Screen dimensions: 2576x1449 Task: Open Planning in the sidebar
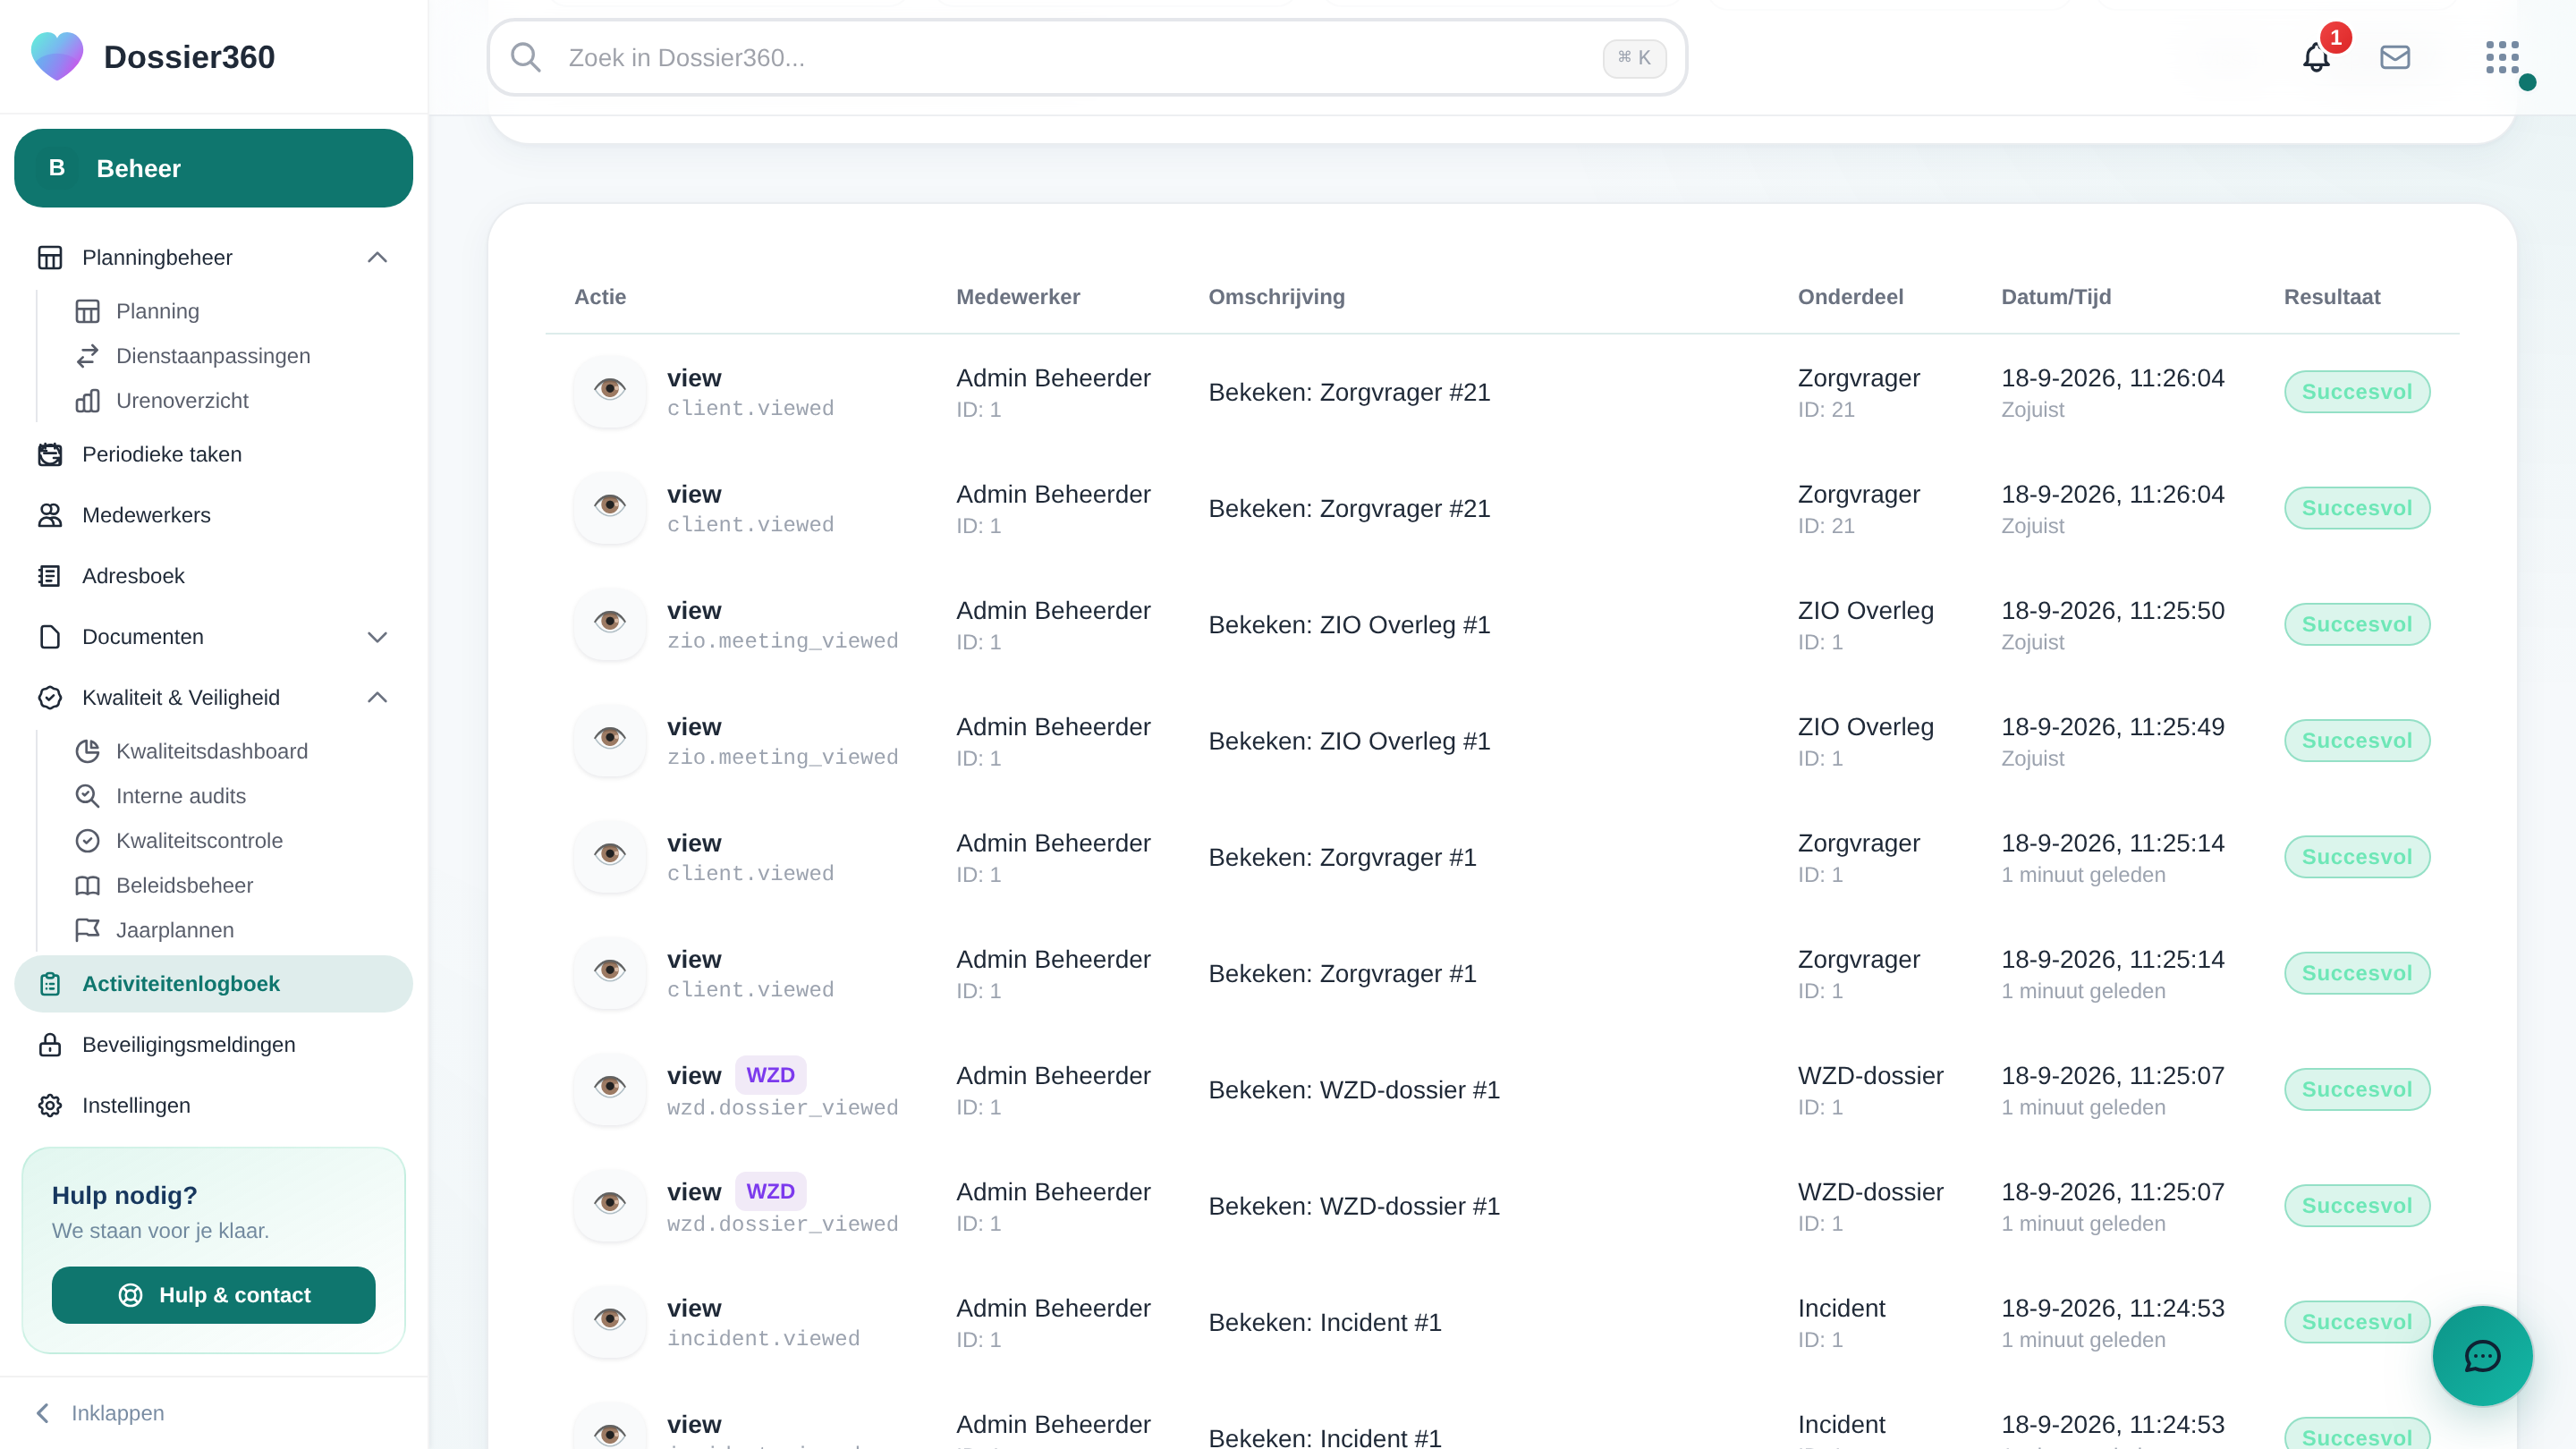157,311
